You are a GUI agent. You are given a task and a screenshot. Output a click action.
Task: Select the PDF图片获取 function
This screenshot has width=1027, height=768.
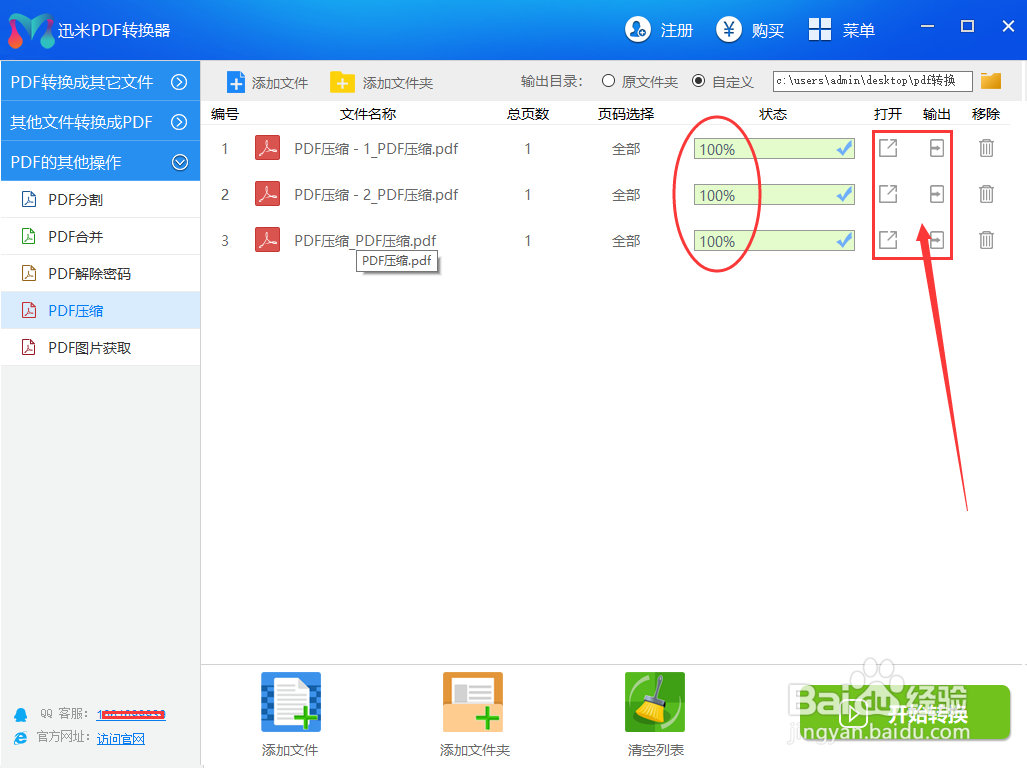(x=101, y=348)
